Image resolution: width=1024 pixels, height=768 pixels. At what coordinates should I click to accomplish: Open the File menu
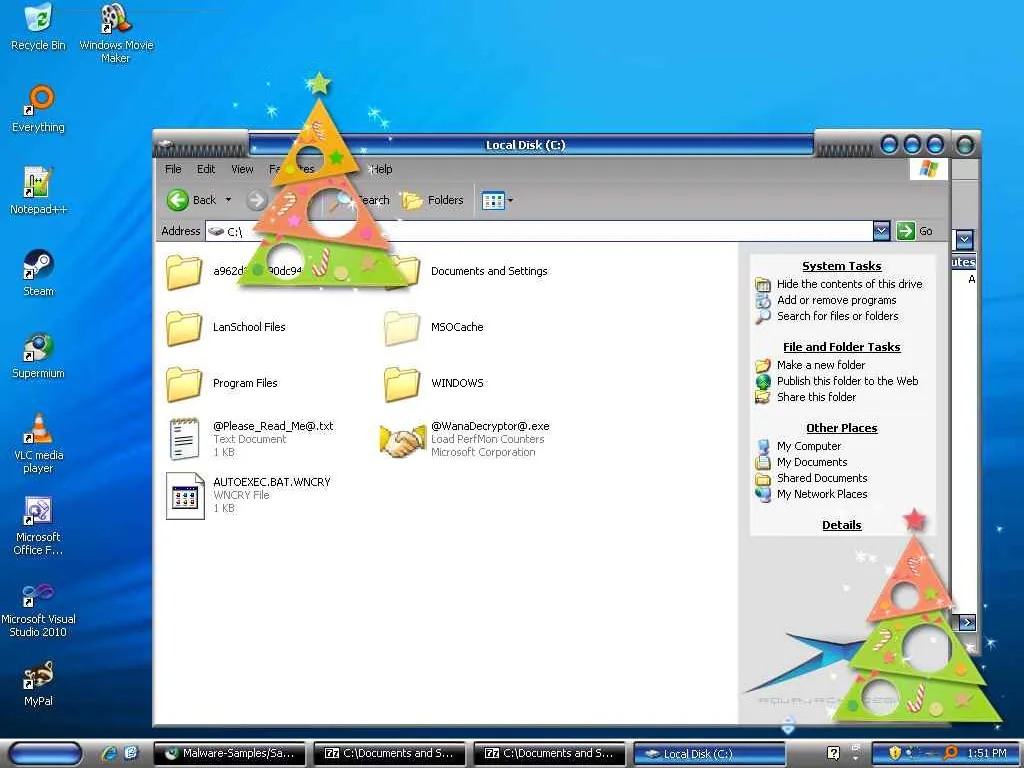click(x=173, y=169)
